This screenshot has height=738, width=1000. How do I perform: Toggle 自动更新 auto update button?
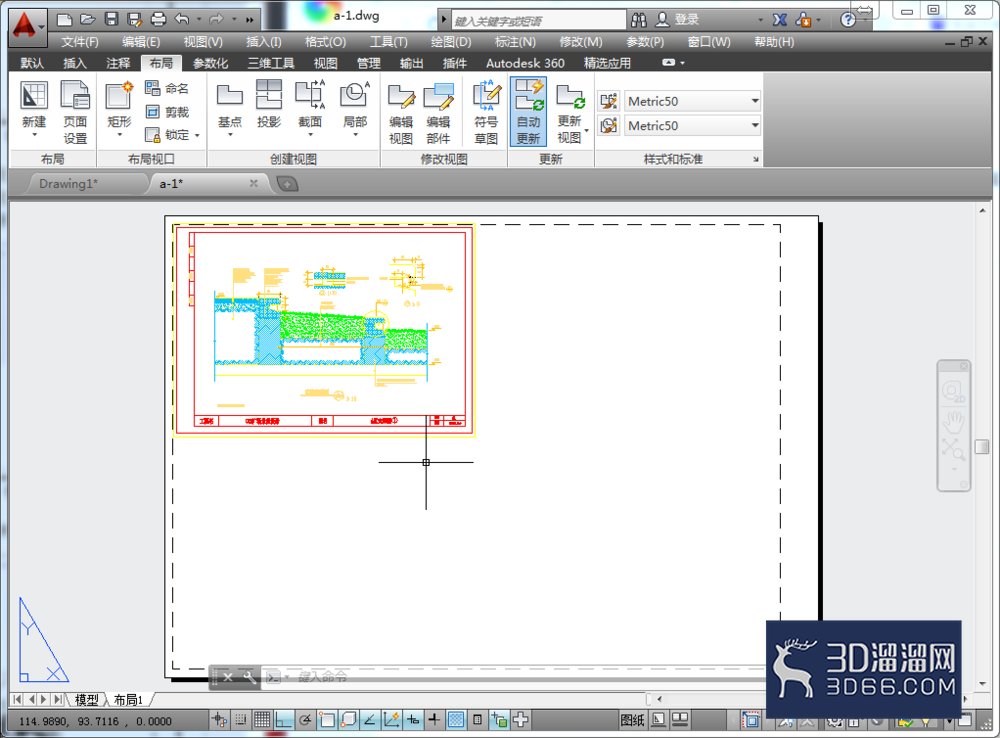pyautogui.click(x=528, y=112)
